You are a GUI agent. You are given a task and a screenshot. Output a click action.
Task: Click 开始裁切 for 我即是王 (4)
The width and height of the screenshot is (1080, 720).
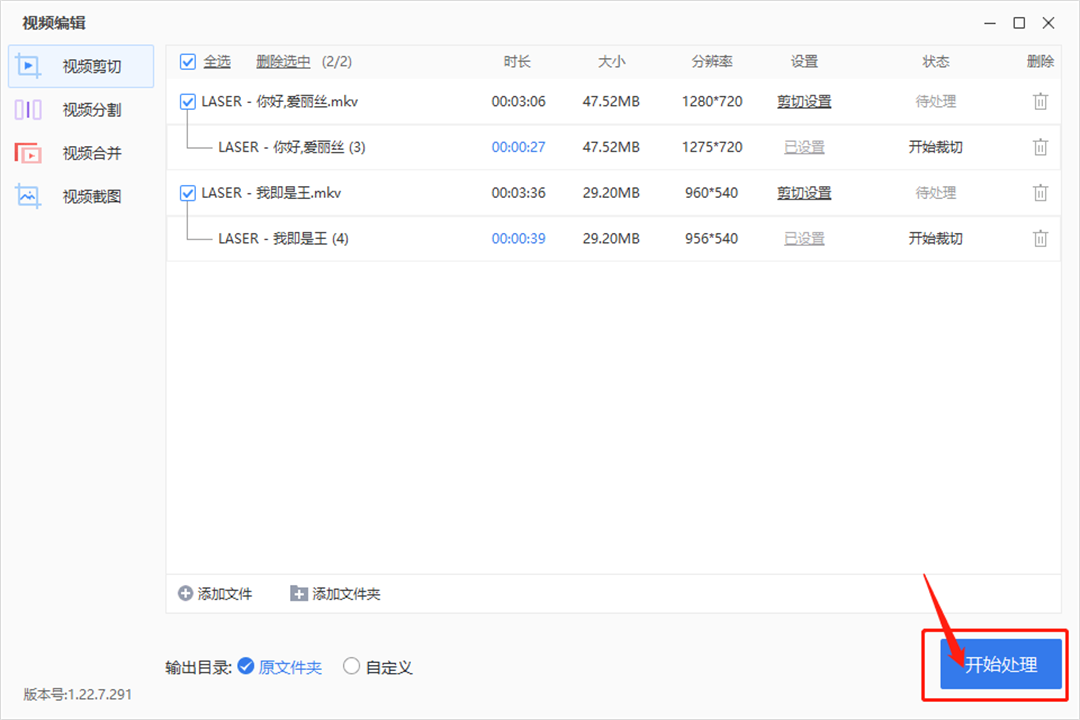(x=935, y=239)
